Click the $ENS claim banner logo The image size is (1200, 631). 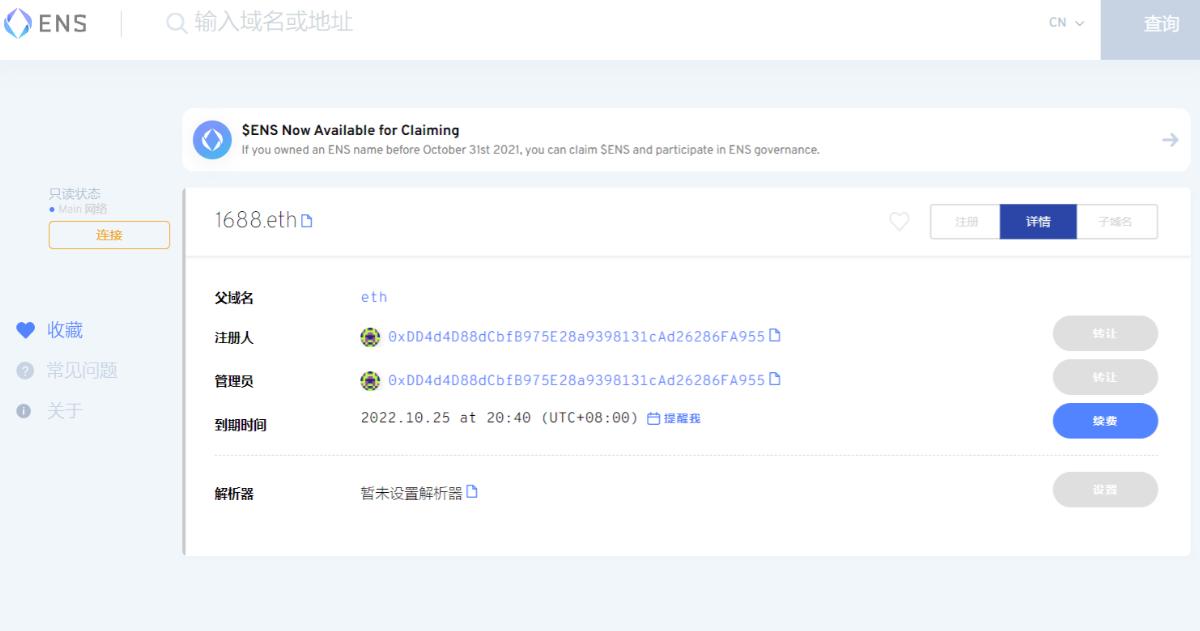[x=212, y=140]
